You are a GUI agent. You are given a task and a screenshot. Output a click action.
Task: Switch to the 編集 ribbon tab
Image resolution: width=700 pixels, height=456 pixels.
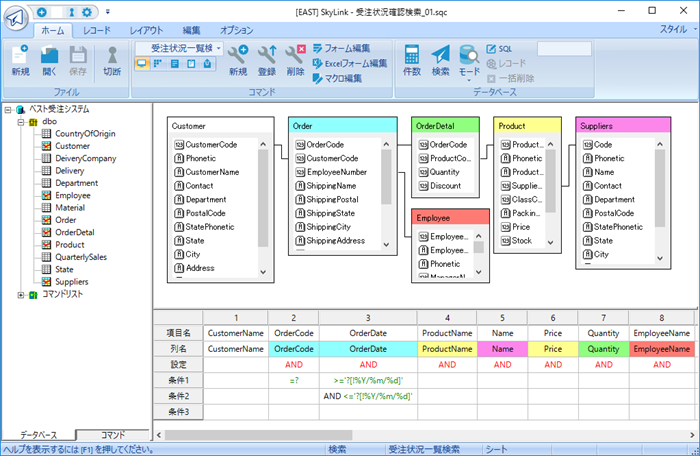(x=192, y=30)
